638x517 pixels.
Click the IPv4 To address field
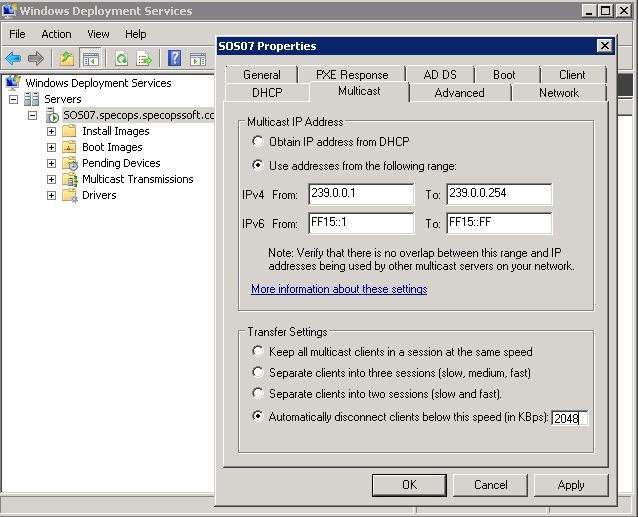coord(499,194)
